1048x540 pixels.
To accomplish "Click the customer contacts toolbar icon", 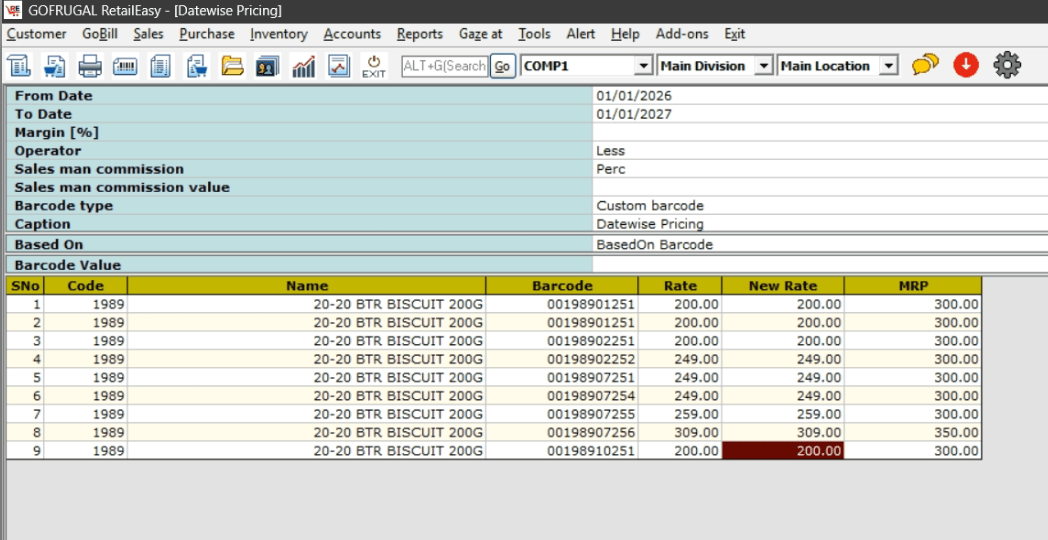I will point(267,66).
